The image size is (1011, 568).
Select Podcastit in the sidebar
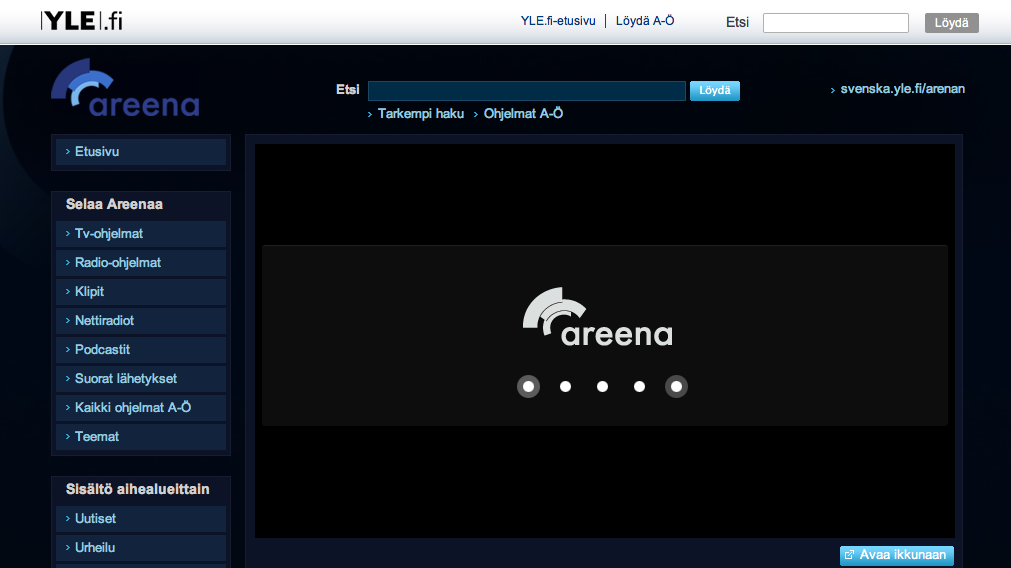pos(141,349)
